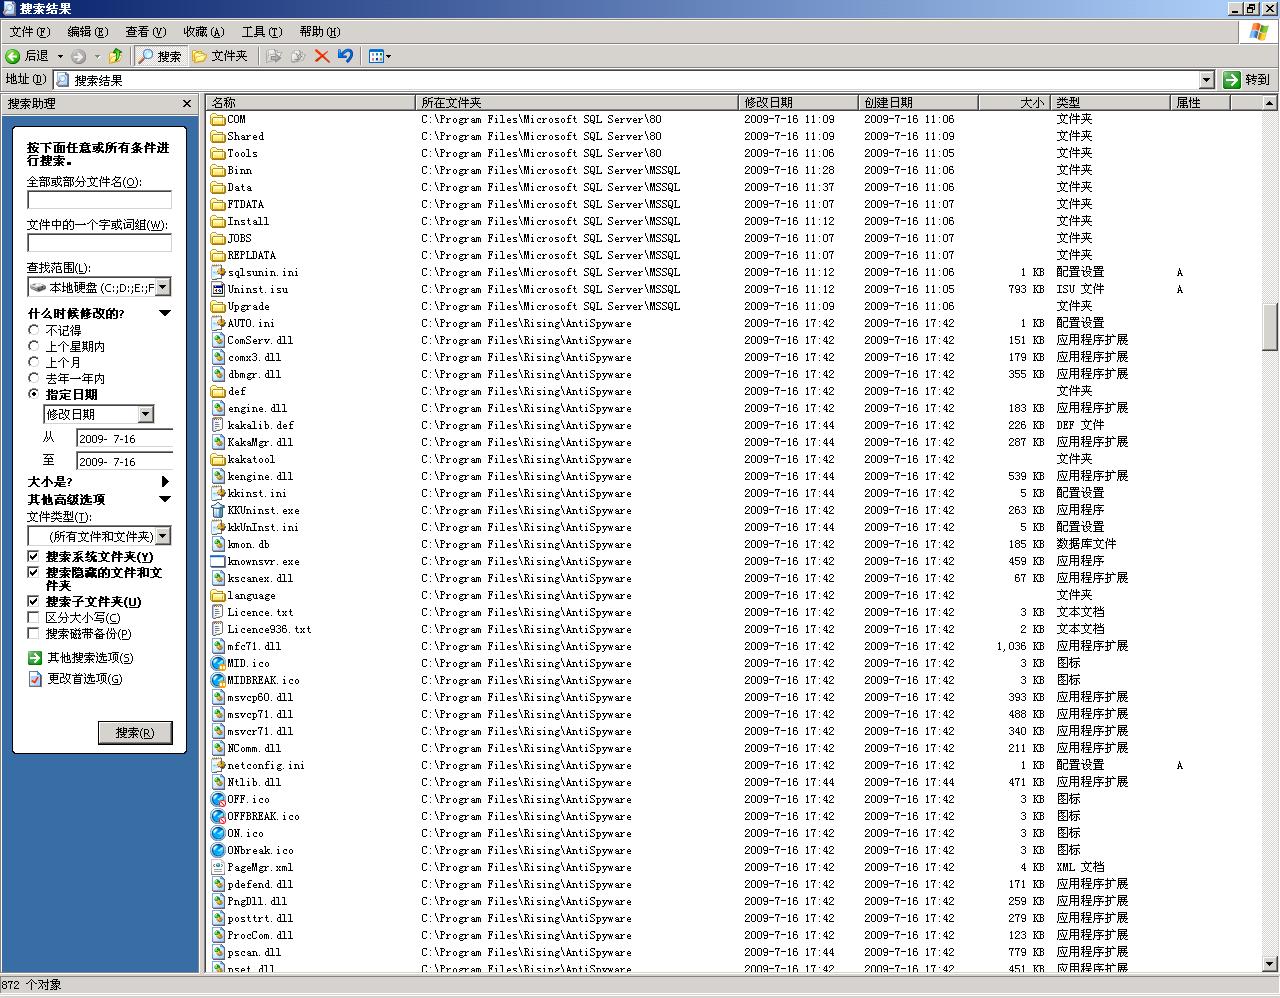Click the Move To toolbar icon
Image resolution: width=1280 pixels, height=998 pixels.
click(x=274, y=56)
